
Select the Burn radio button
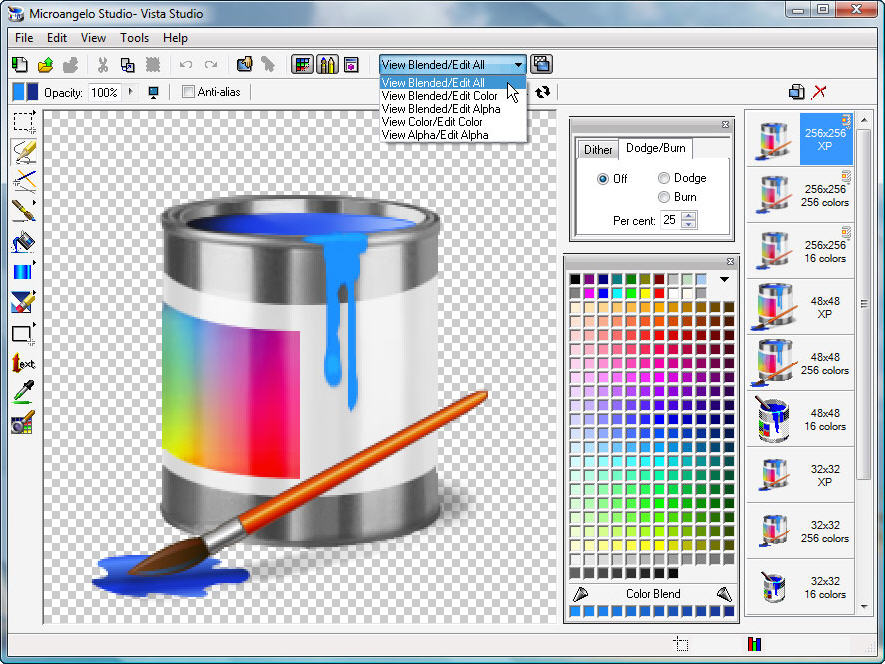click(664, 197)
